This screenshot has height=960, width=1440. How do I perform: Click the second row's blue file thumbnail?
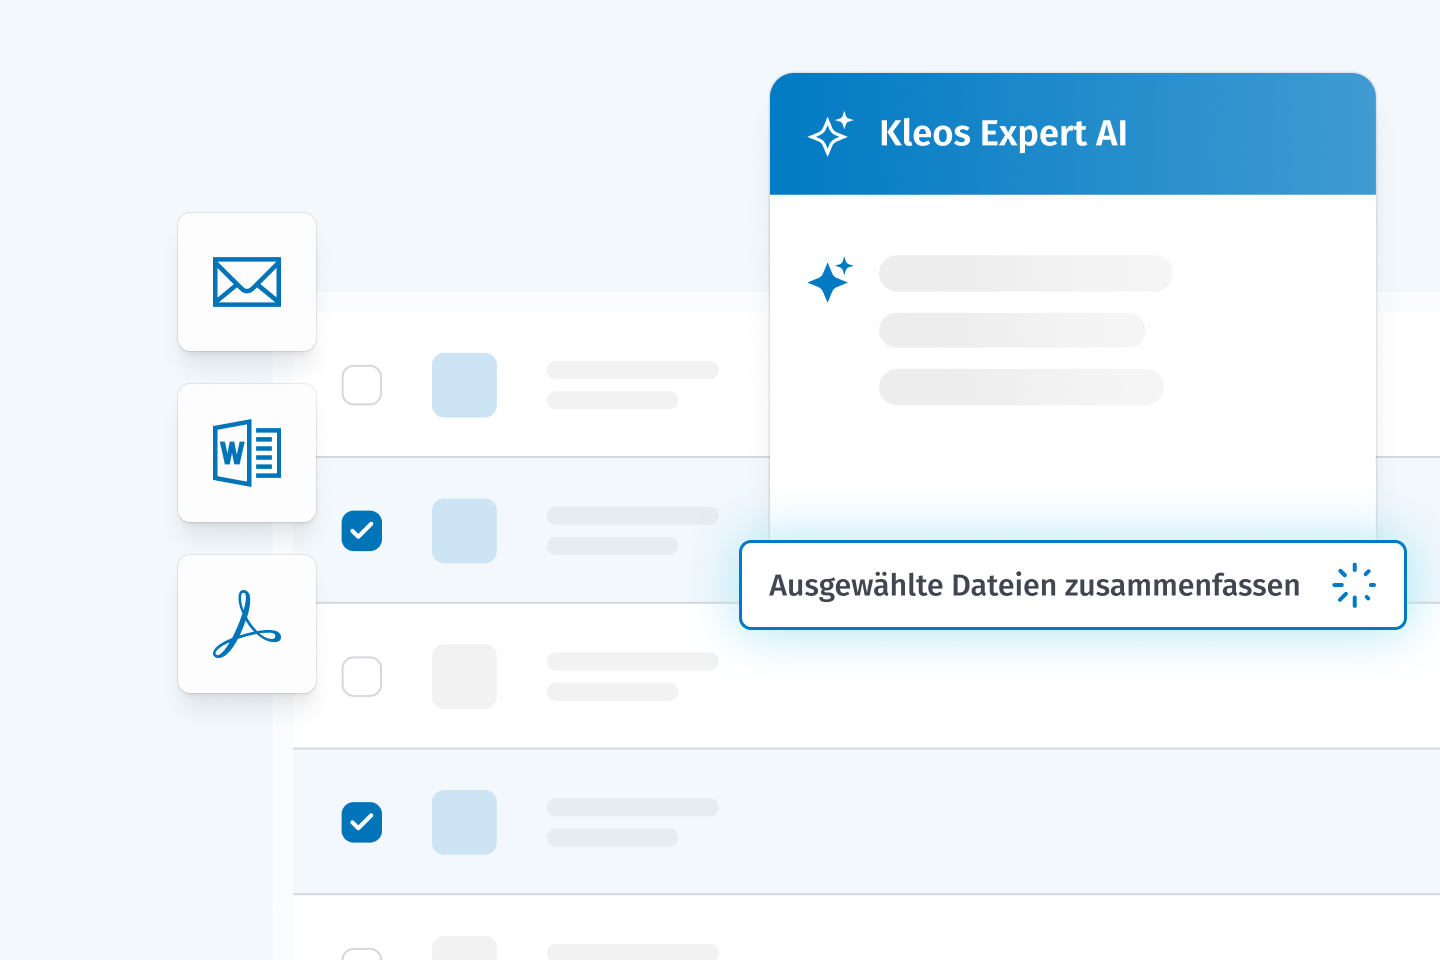[x=464, y=531]
